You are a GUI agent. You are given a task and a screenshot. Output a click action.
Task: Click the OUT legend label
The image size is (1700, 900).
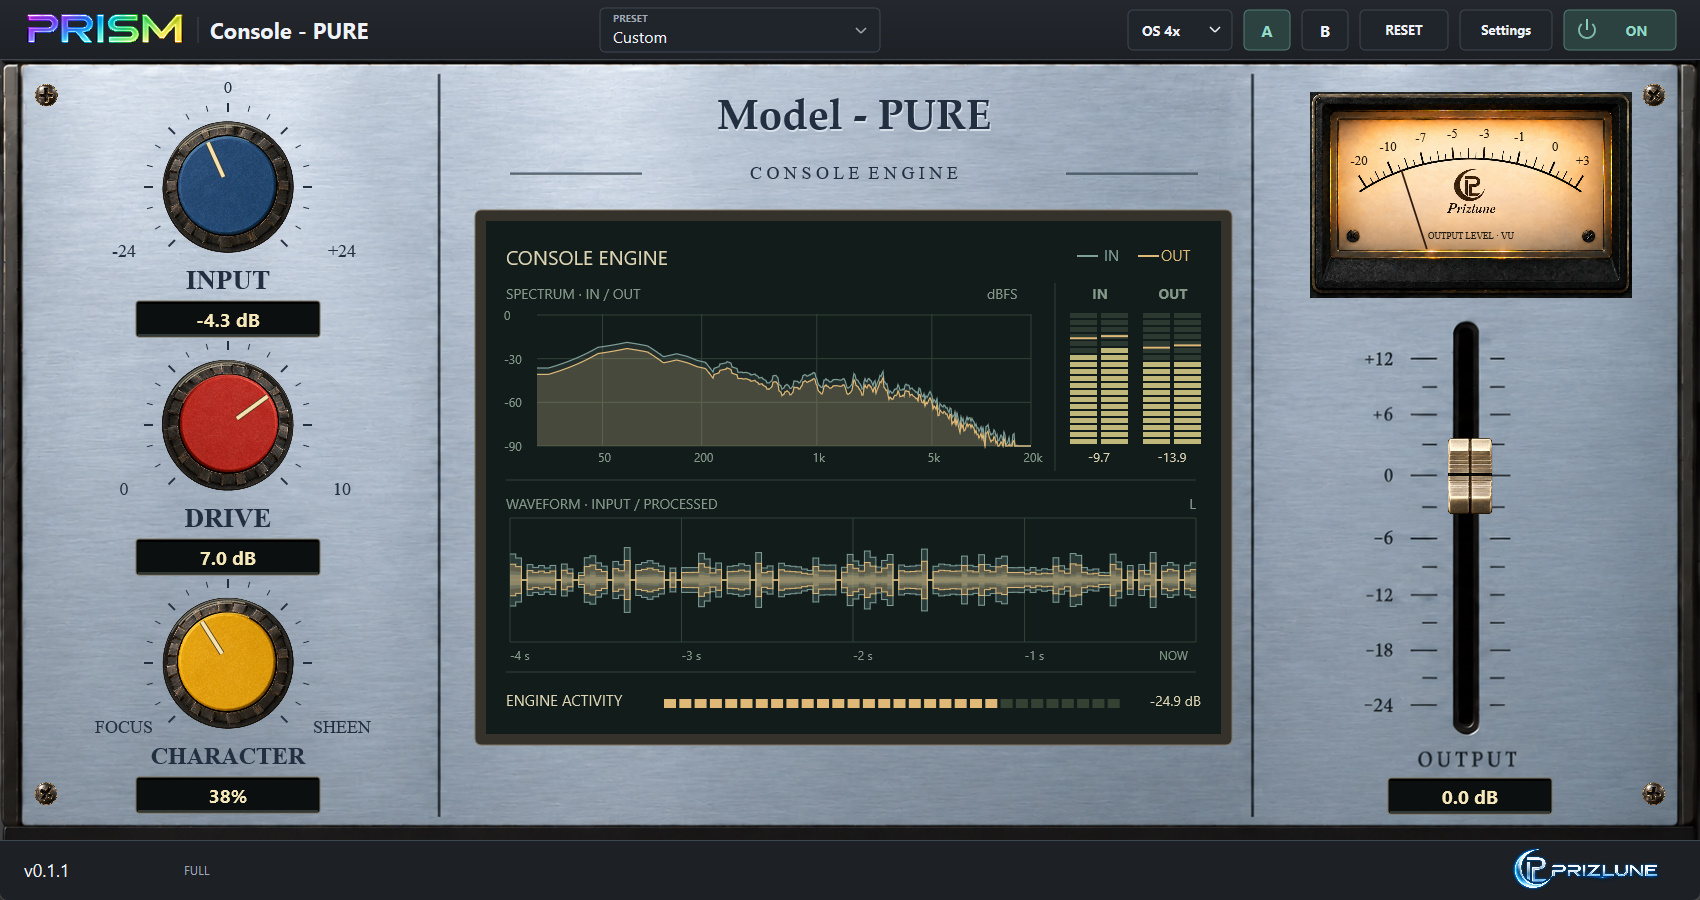[x=1165, y=256]
